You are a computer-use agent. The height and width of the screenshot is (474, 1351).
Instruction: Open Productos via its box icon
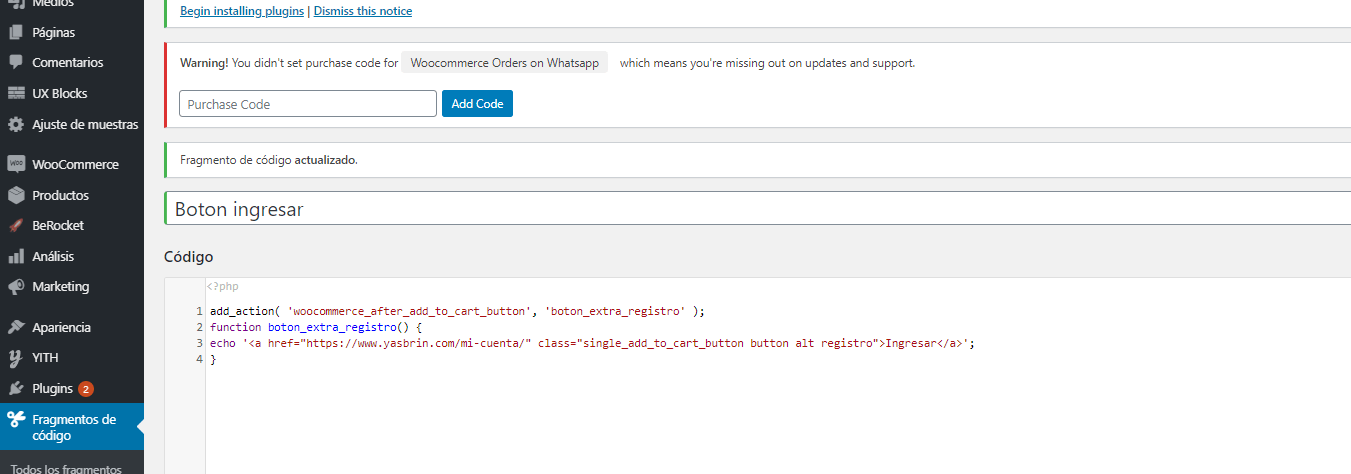(16, 195)
